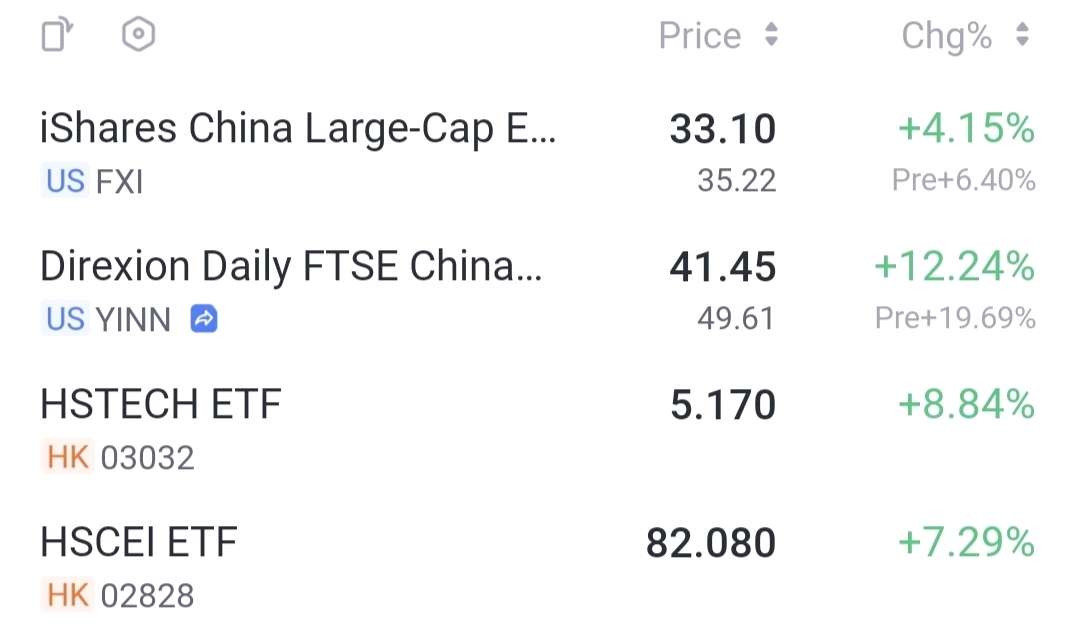Sort by Chg% using the arrow toggle
The width and height of the screenshot is (1080, 626).
[1023, 34]
